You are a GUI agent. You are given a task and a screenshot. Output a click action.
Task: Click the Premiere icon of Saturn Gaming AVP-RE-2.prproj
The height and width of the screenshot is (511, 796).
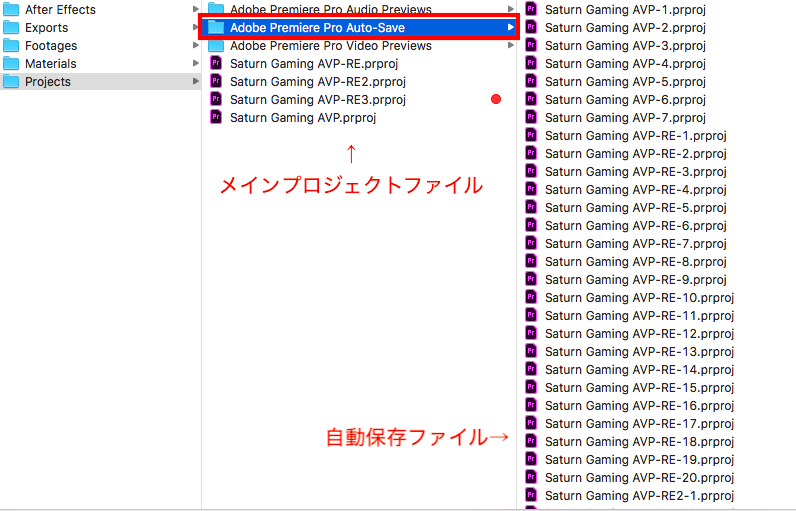[x=531, y=153]
